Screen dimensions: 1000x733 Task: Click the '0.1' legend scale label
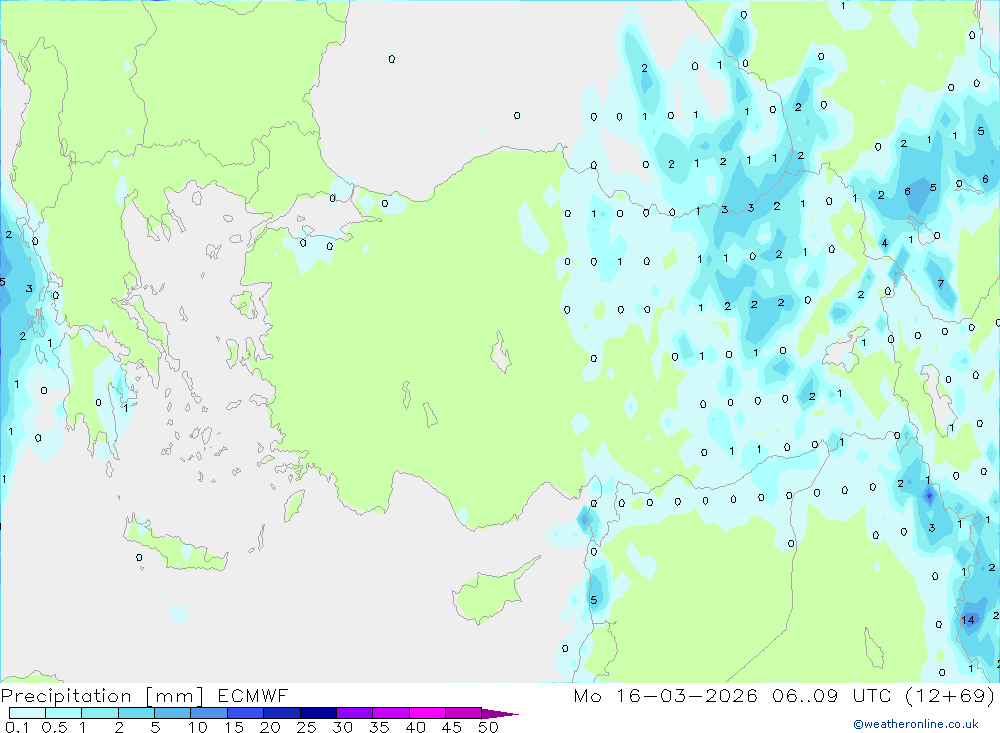16,727
